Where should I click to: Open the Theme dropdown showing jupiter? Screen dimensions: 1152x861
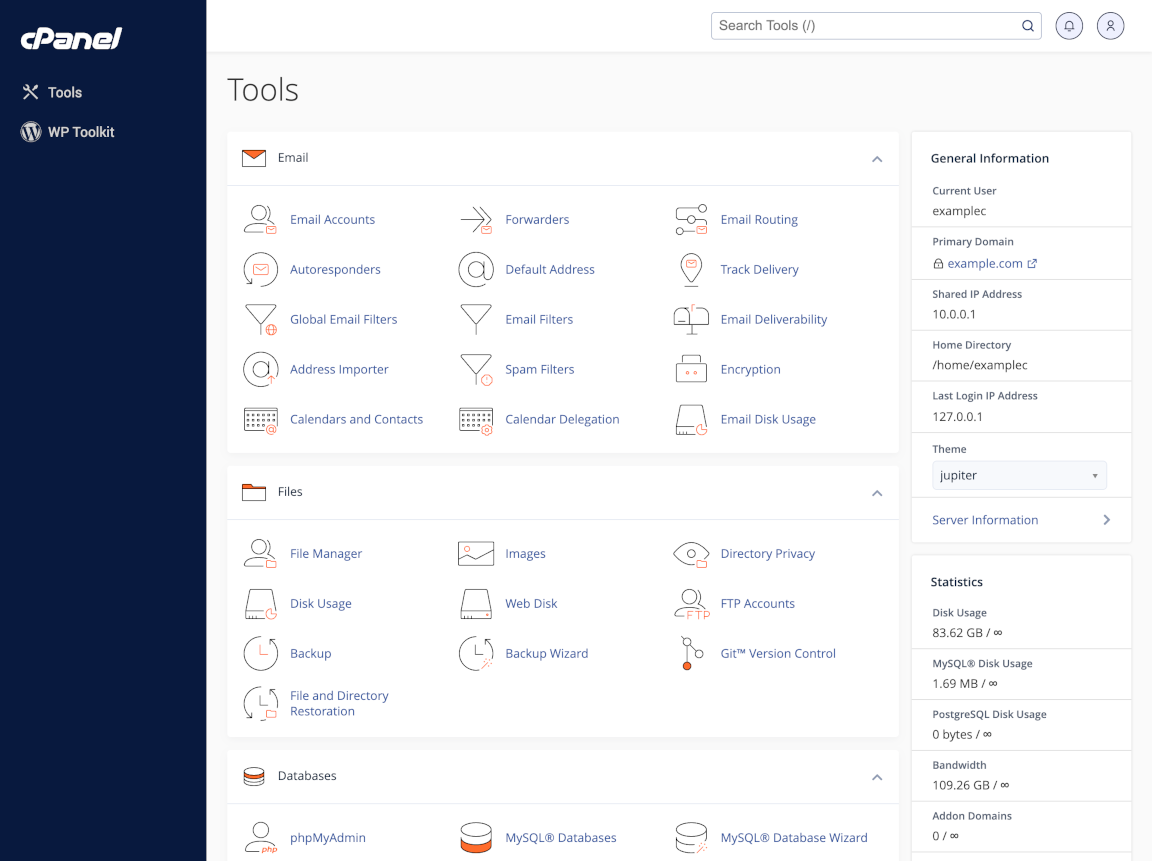[1018, 476]
